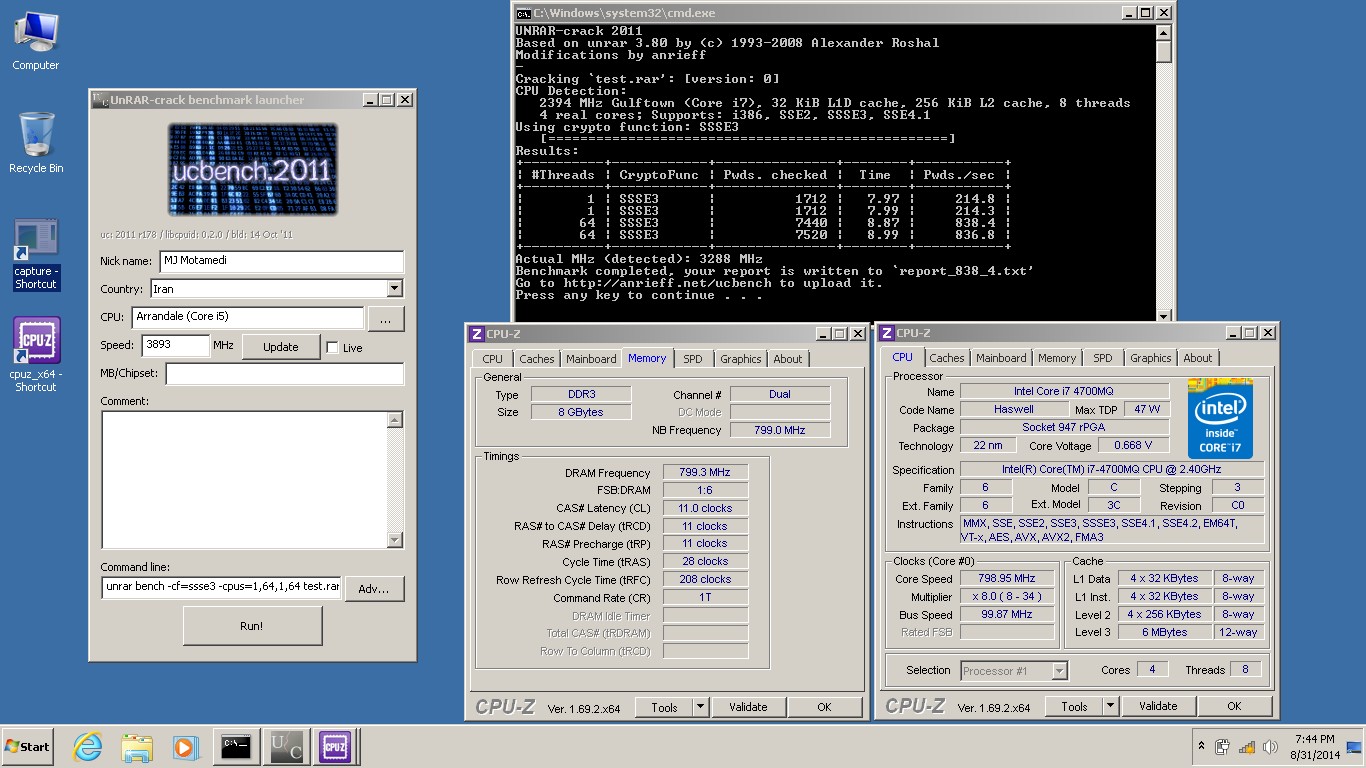Open Windows Media Player from the taskbar

pyautogui.click(x=184, y=746)
